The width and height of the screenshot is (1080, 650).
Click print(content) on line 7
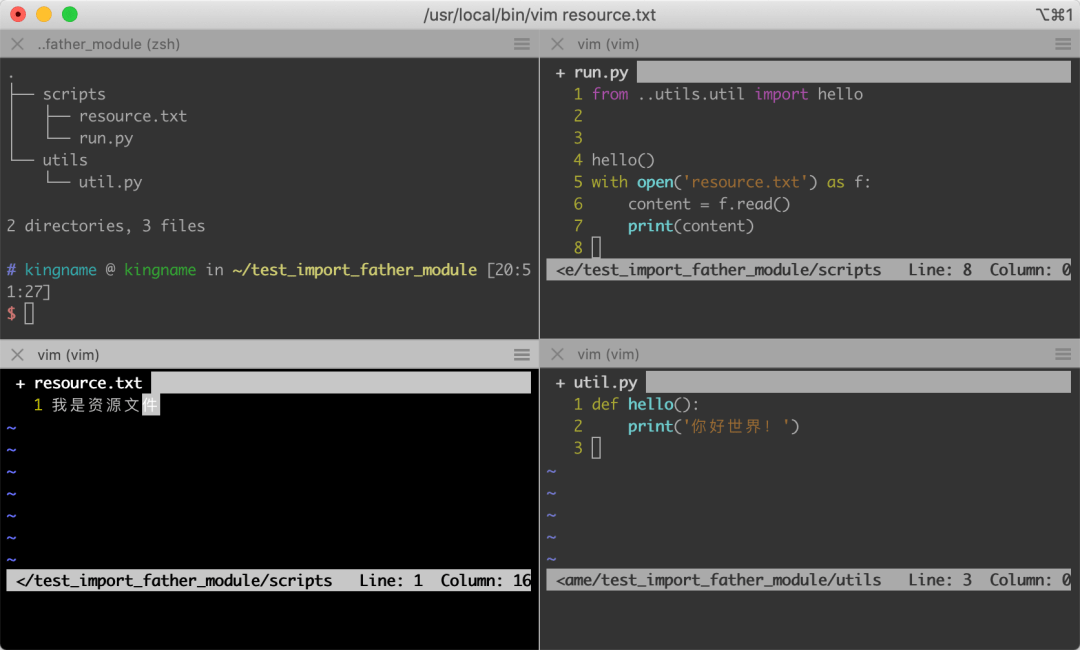tap(691, 227)
